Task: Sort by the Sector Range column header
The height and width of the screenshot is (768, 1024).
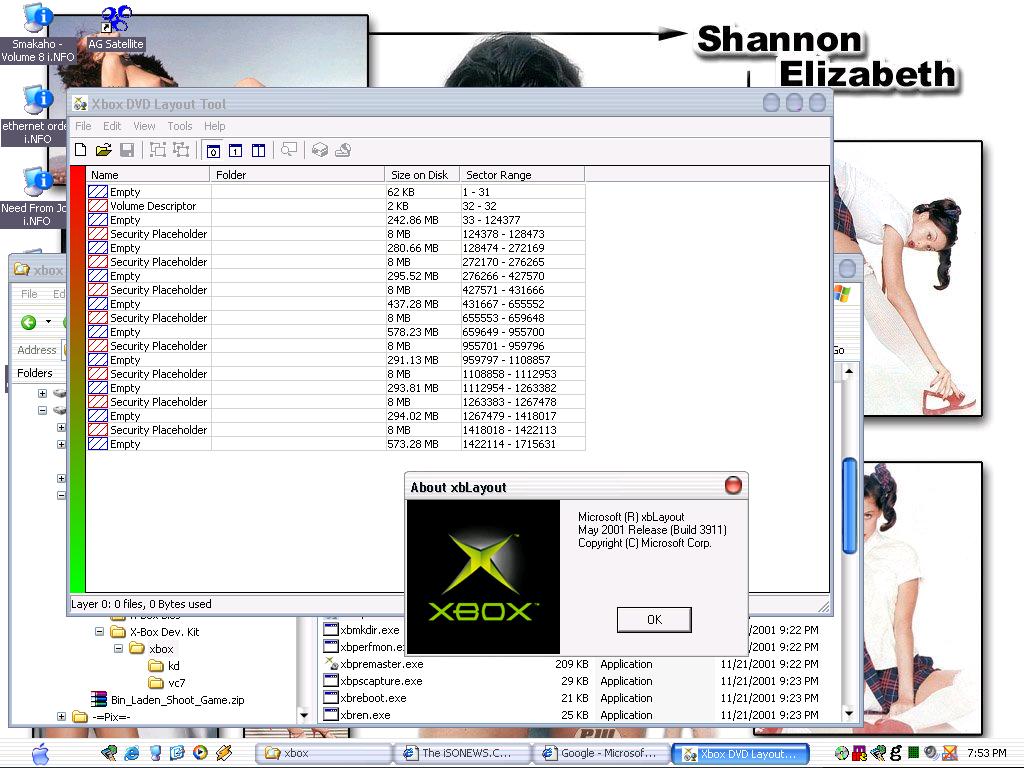Action: pyautogui.click(x=522, y=174)
